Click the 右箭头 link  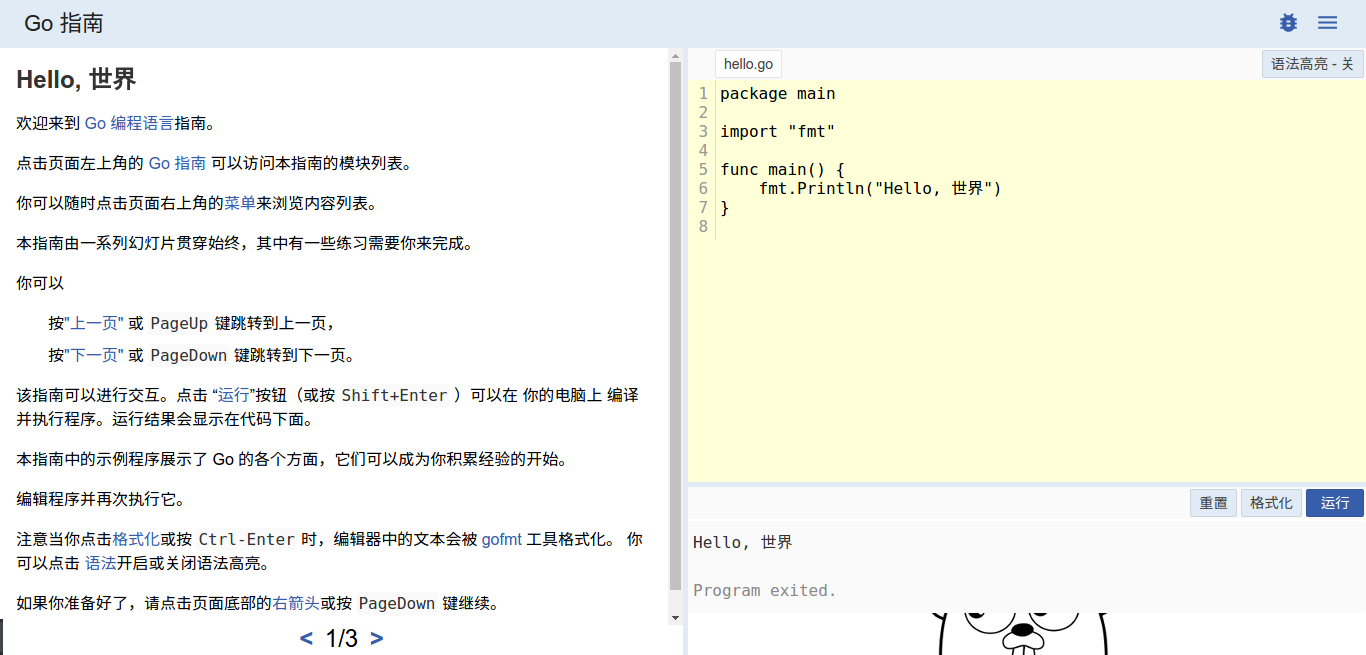[x=296, y=603]
